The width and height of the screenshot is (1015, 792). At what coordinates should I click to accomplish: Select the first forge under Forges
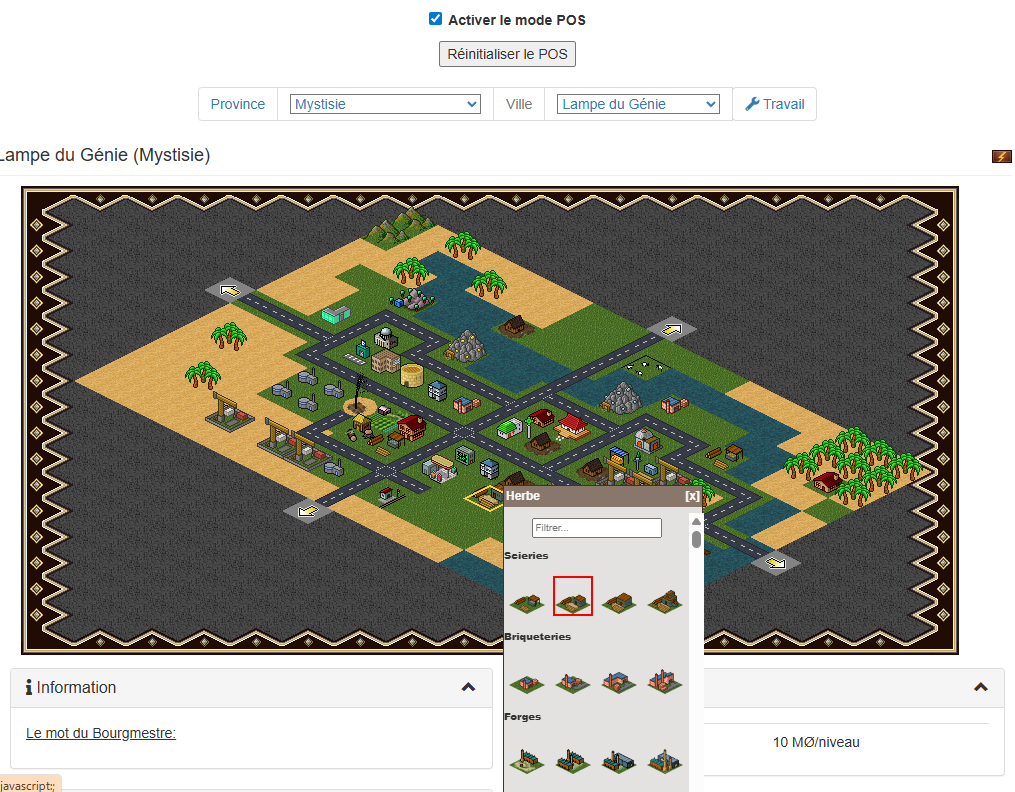click(526, 761)
